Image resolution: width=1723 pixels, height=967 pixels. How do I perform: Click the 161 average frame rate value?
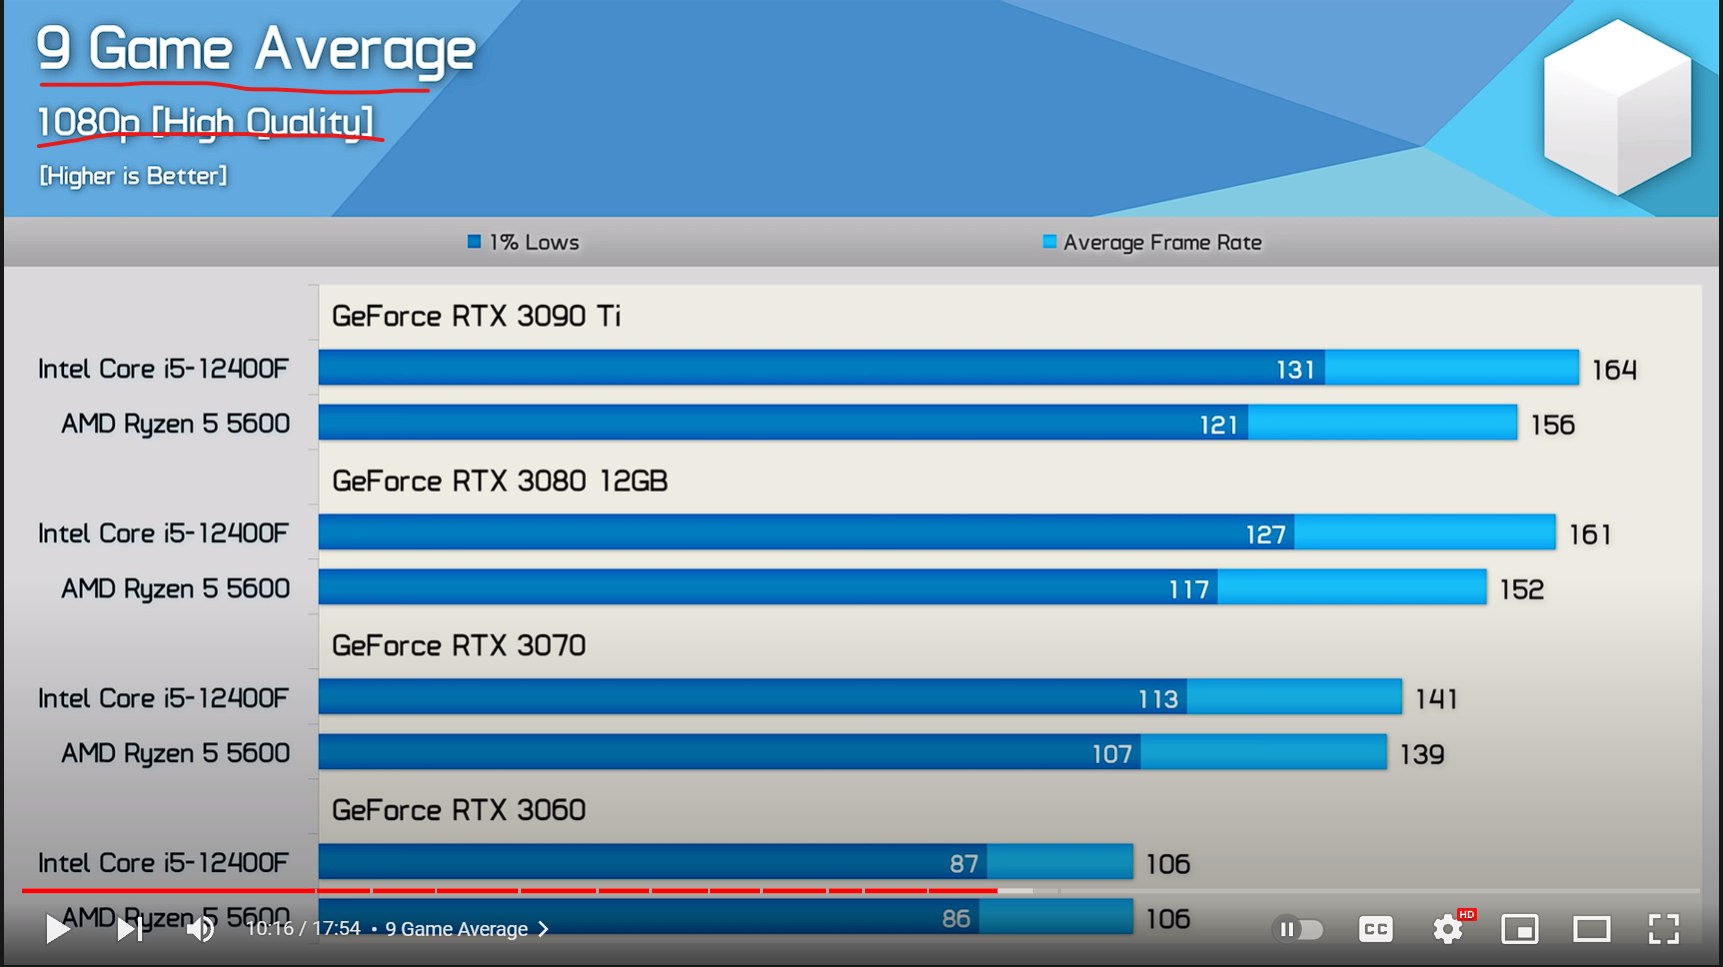pyautogui.click(x=1590, y=535)
